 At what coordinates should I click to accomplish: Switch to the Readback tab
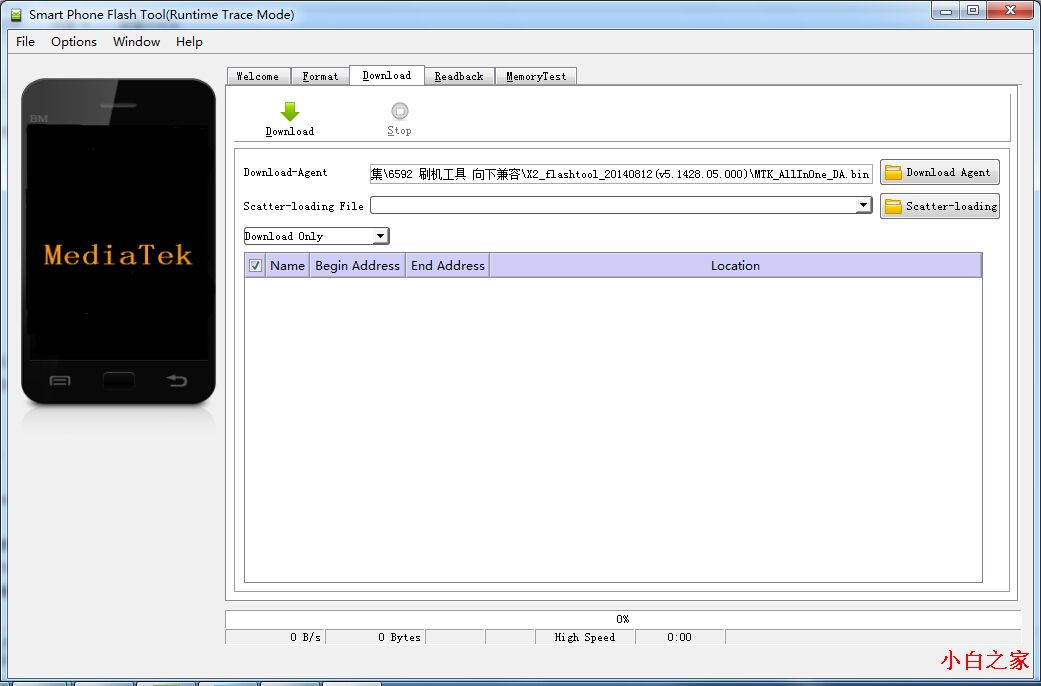point(459,76)
